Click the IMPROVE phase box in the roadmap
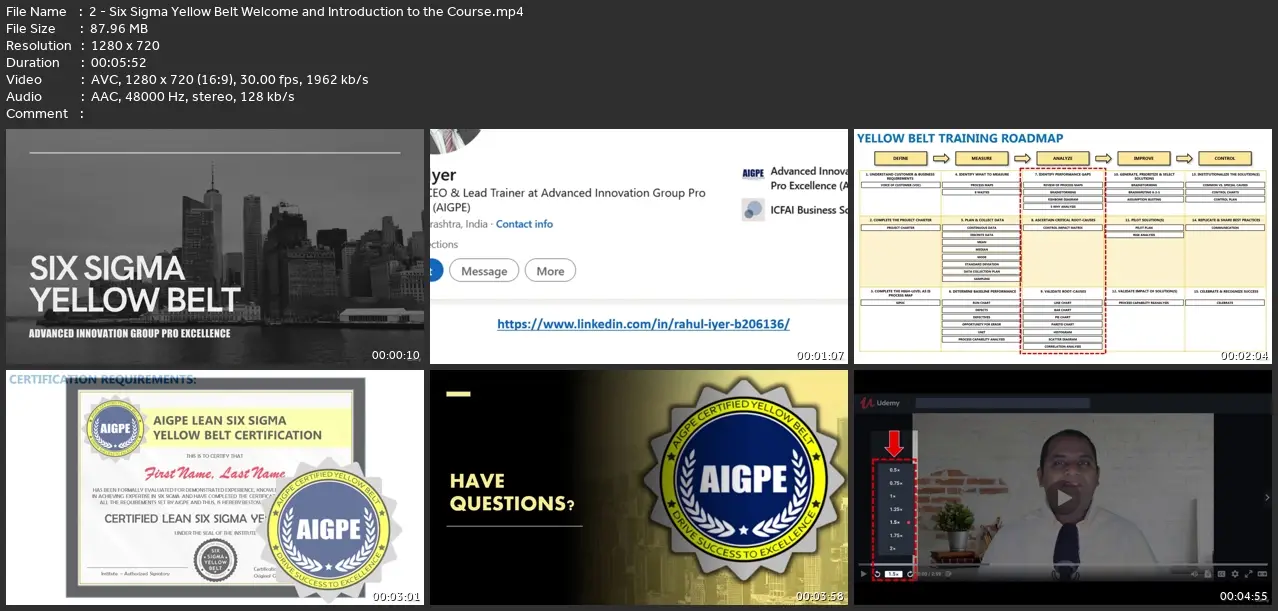The width and height of the screenshot is (1278, 611). (1143, 158)
